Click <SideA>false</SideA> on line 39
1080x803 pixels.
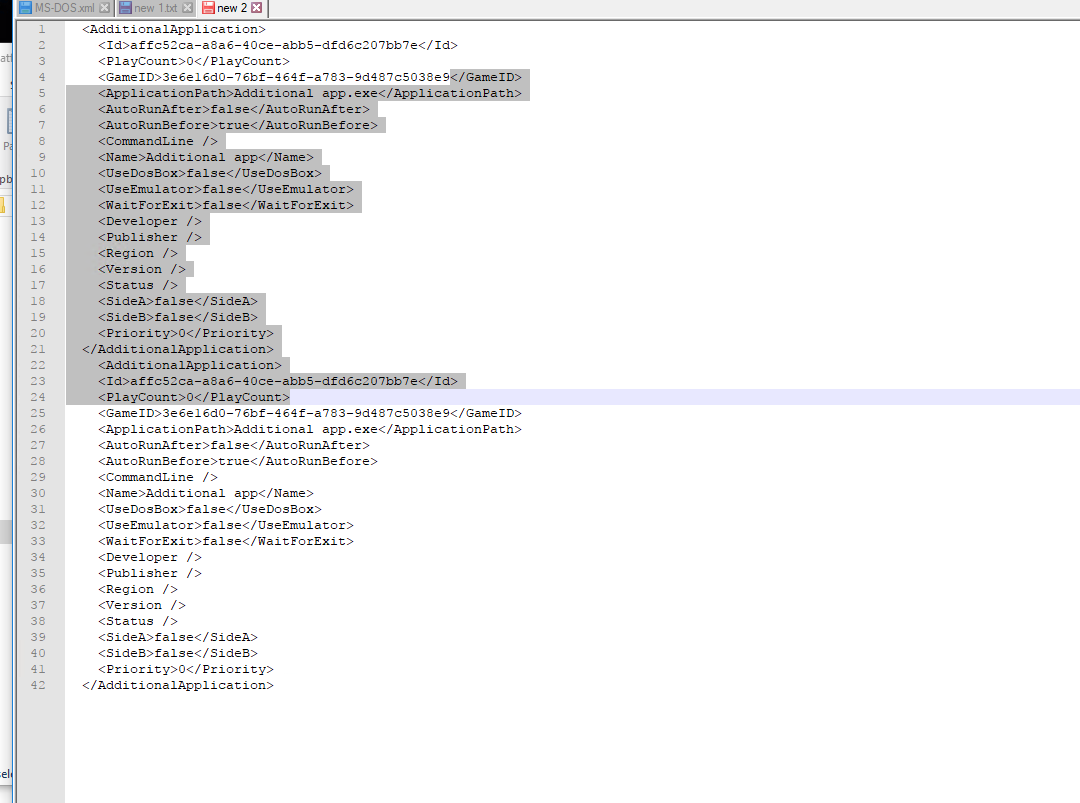tap(178, 638)
